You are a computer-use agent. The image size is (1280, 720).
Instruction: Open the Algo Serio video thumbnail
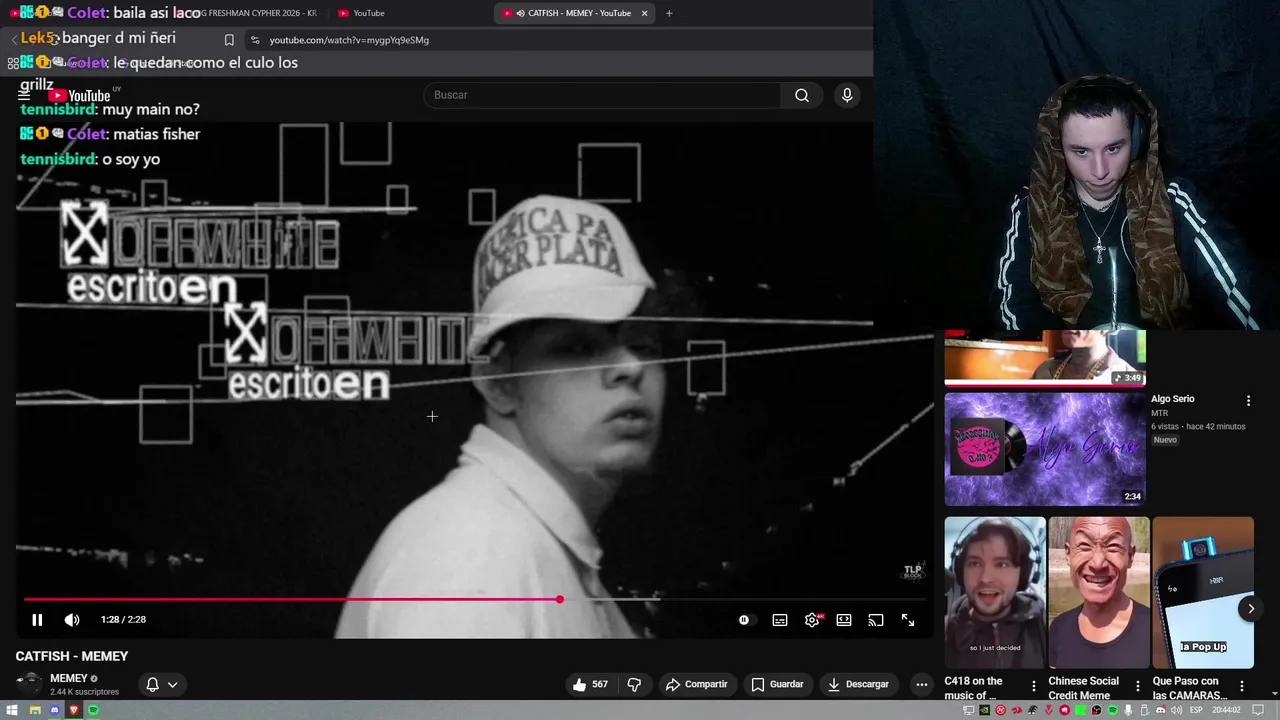1045,449
